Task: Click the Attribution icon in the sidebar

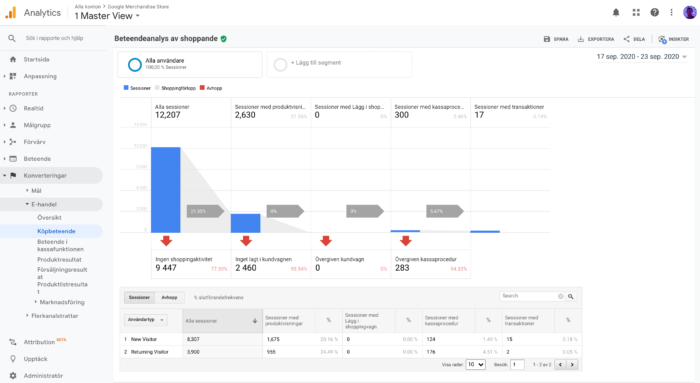Action: [13, 342]
